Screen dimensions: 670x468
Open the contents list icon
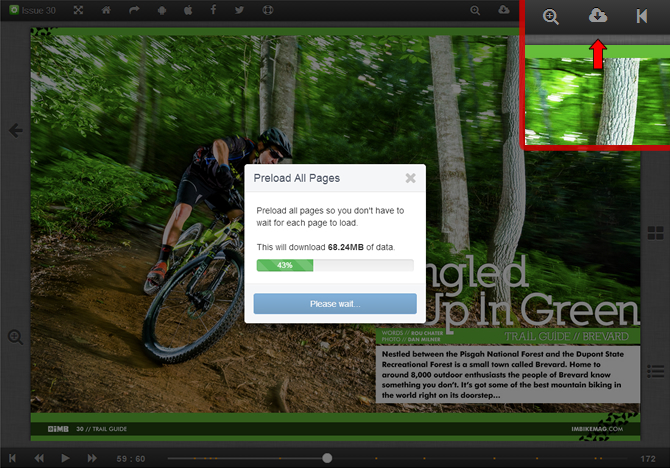pyautogui.click(x=655, y=371)
